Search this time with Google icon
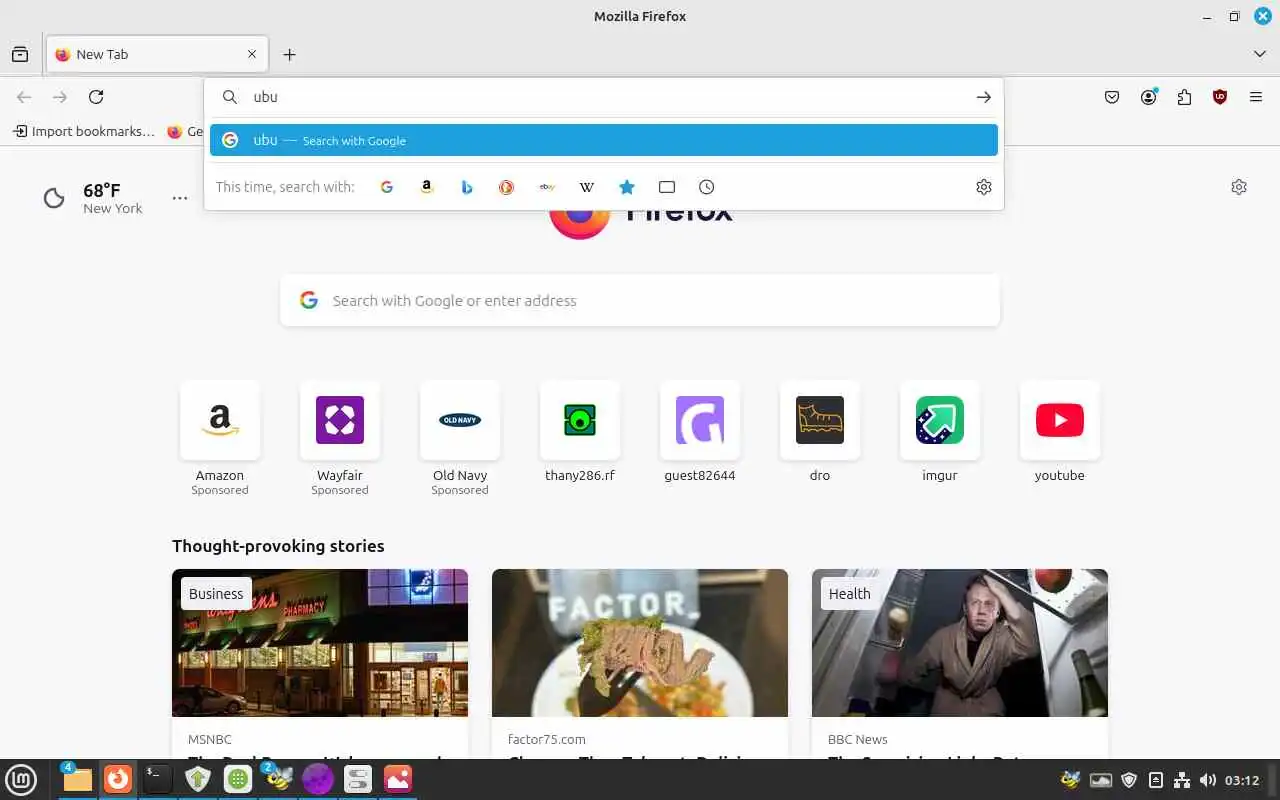This screenshot has width=1280, height=800. click(387, 187)
